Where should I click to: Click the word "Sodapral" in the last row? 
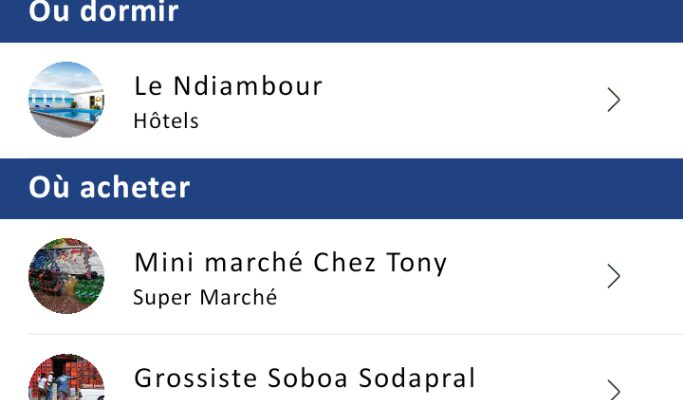pyautogui.click(x=424, y=378)
